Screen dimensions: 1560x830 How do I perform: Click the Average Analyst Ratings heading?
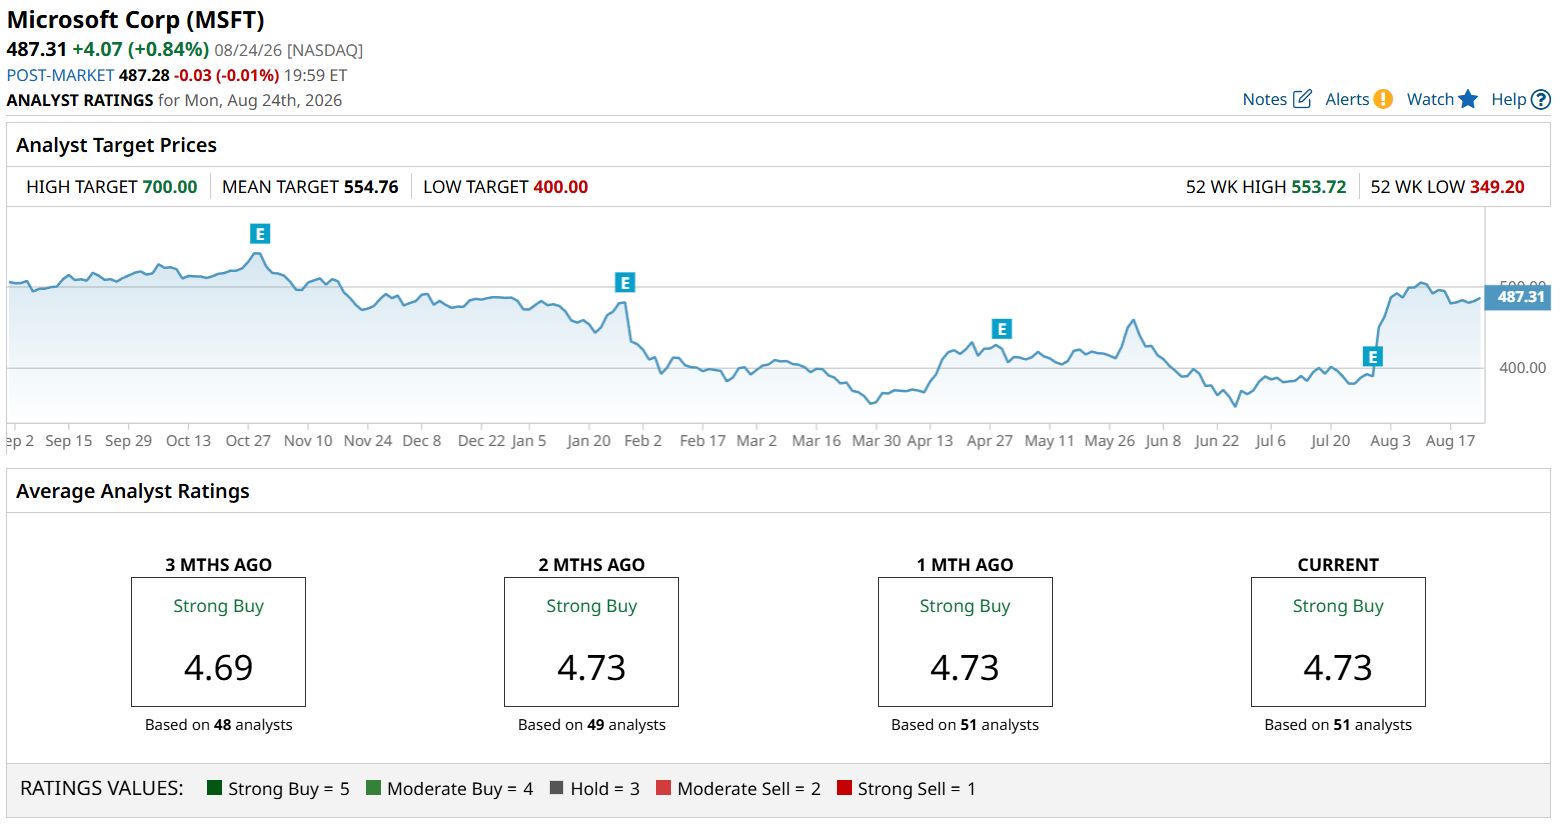pyautogui.click(x=133, y=491)
